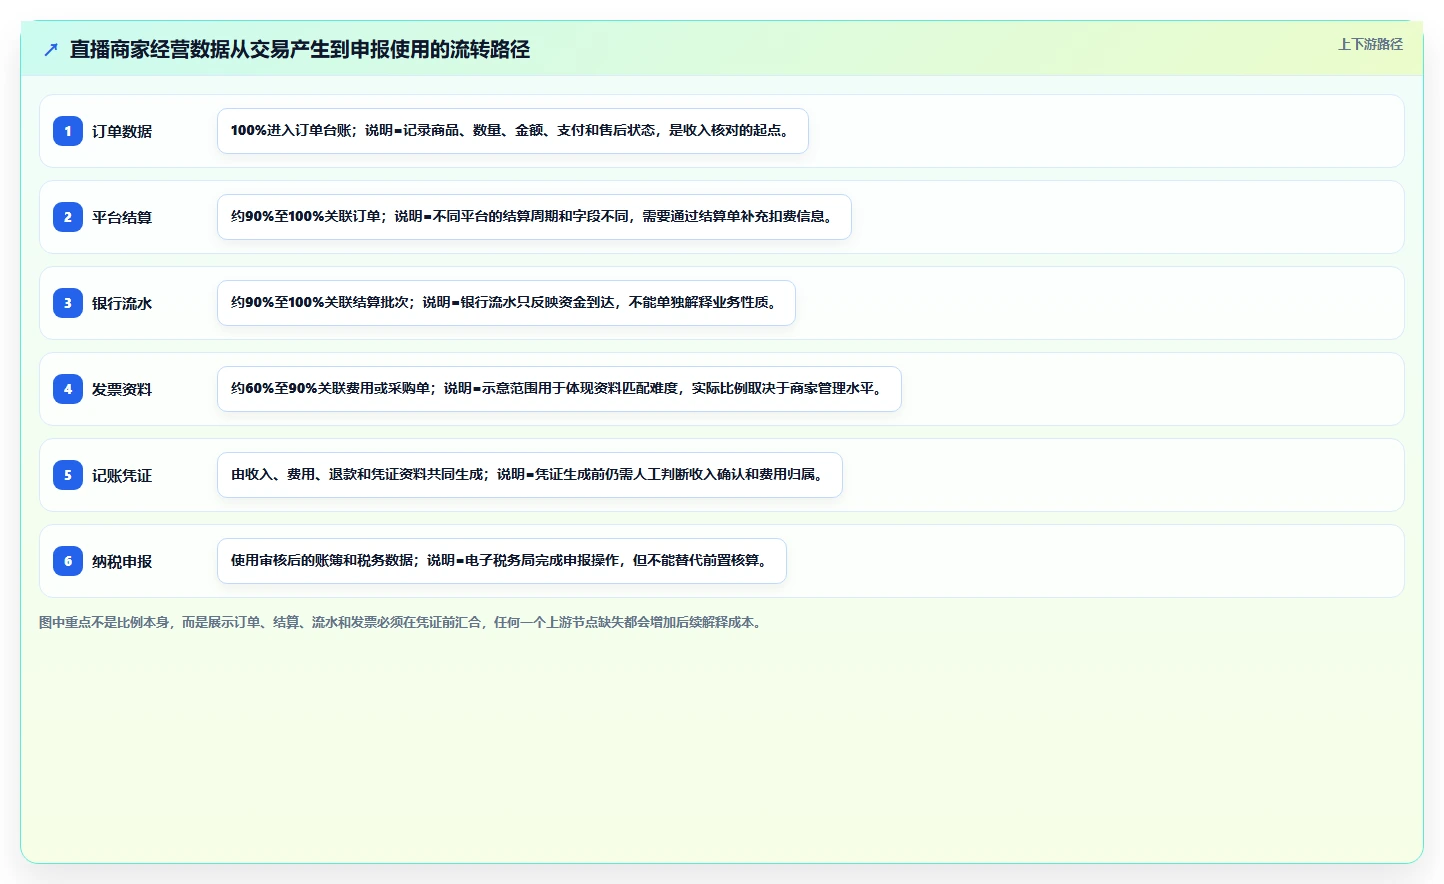
Task: Click the description box starting 100%进入订单台账
Action: 513,131
